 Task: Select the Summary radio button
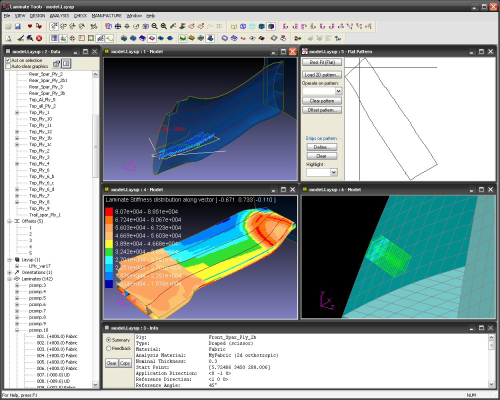108,340
